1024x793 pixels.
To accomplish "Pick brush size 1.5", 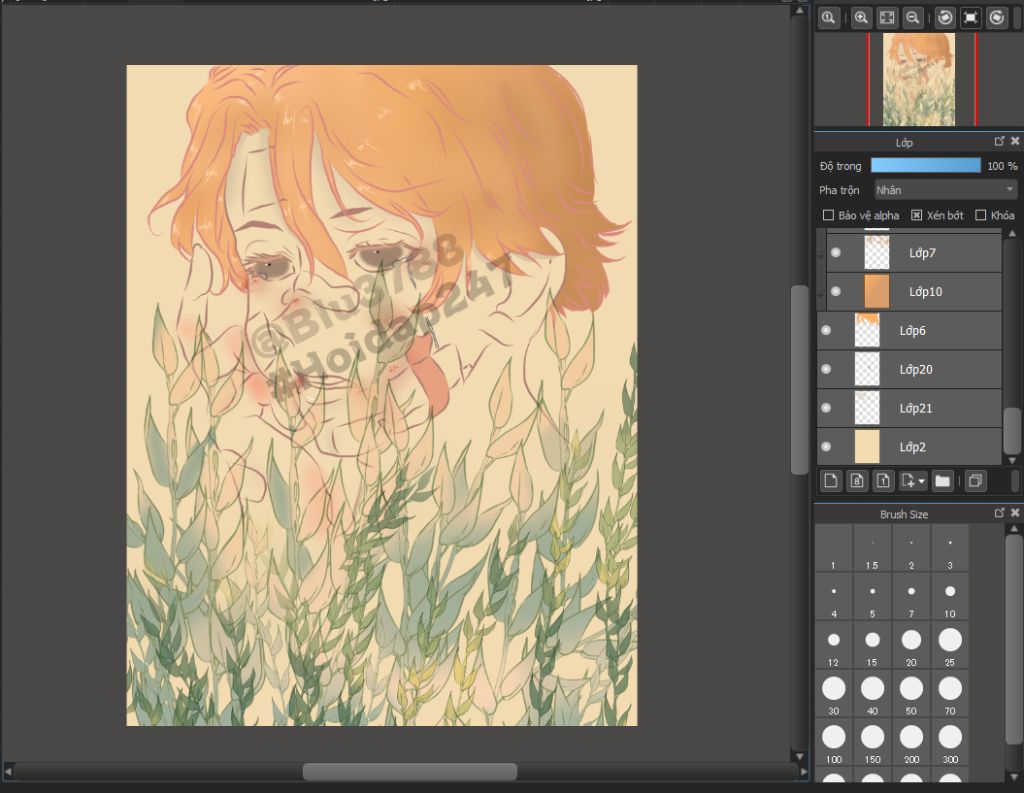I will click(x=872, y=549).
